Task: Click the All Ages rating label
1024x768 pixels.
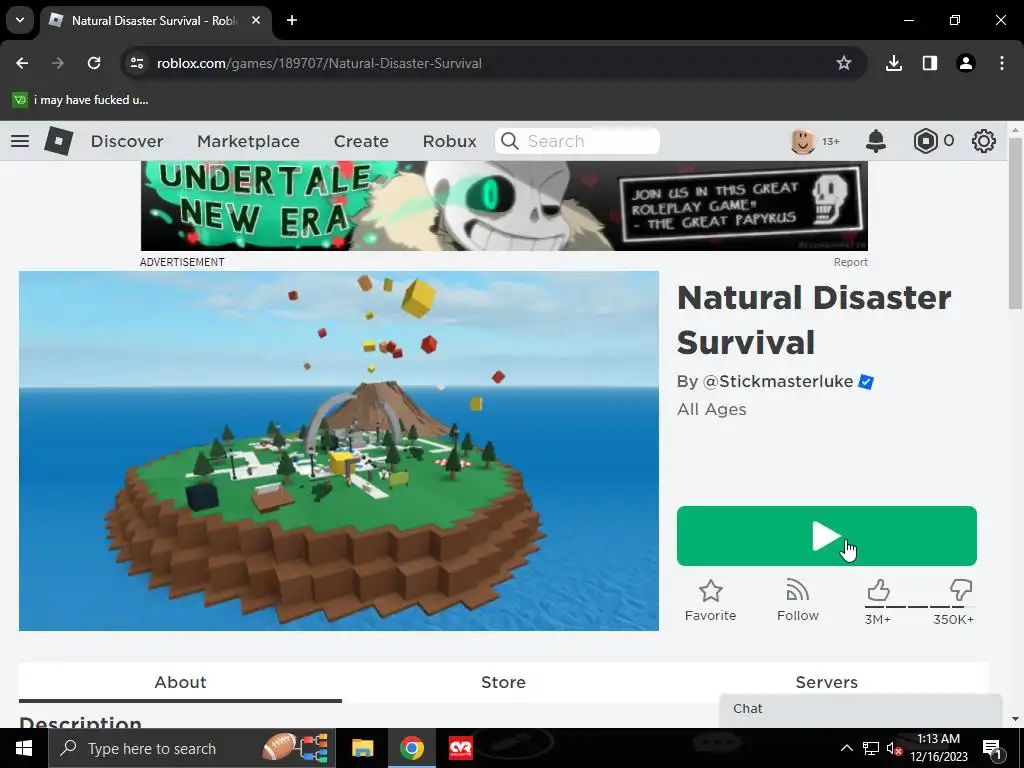Action: [712, 409]
